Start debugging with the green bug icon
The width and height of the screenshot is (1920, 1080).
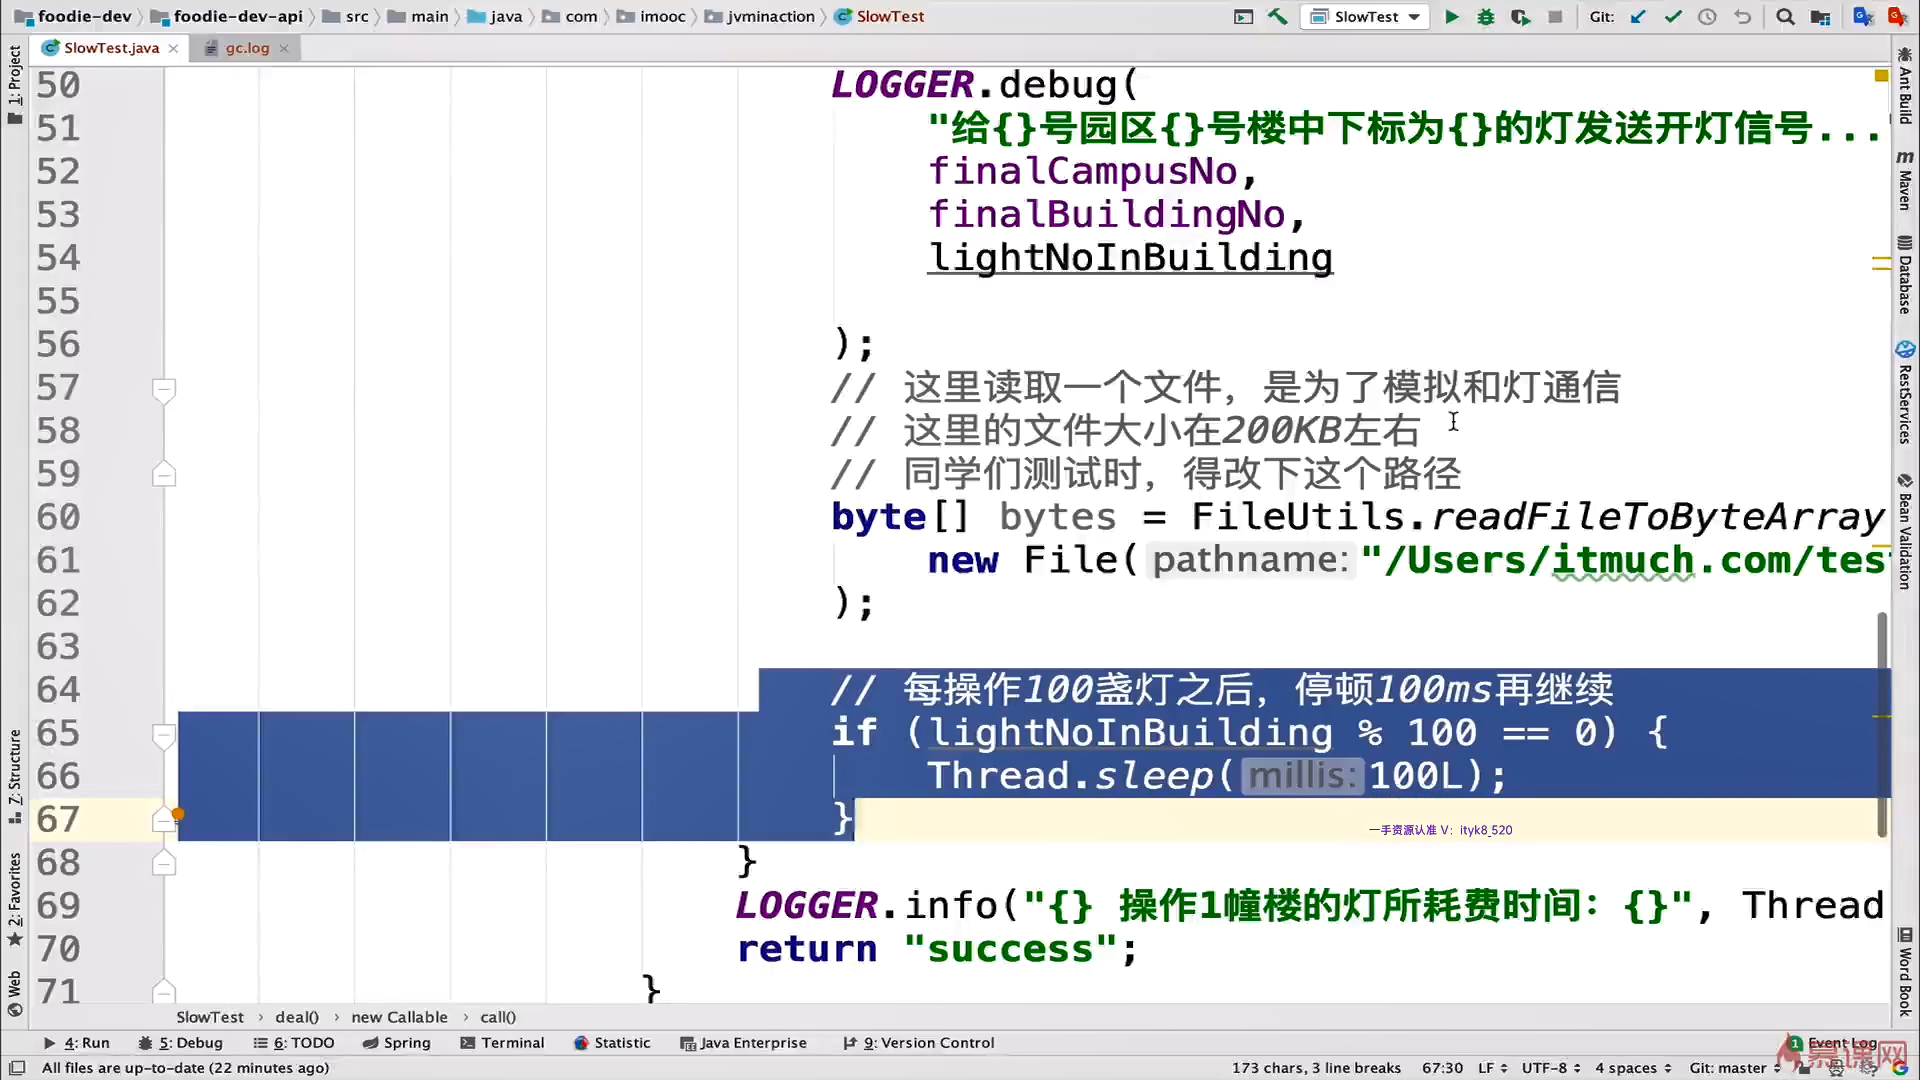pos(1485,16)
